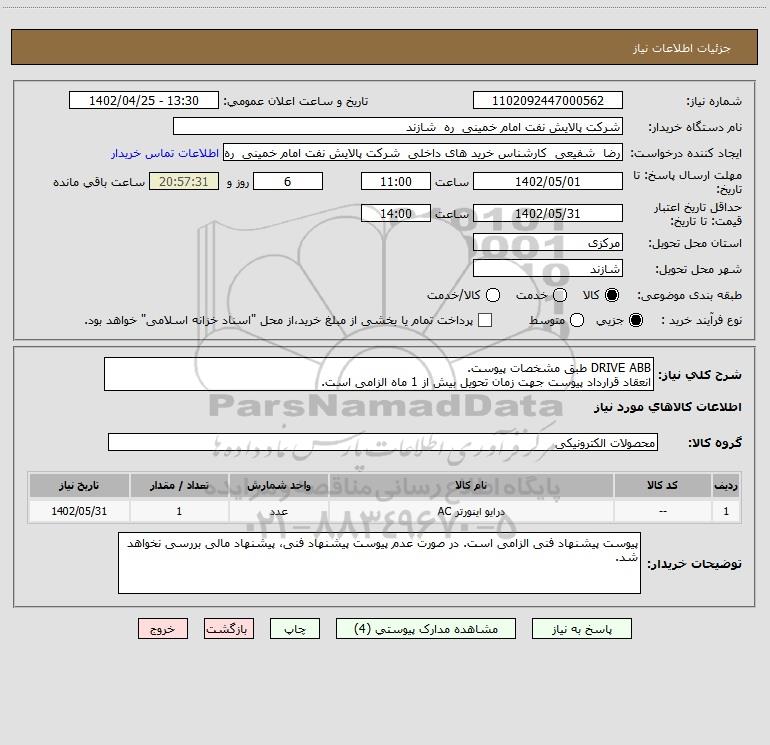Click the -- code cell in درایو اینورتر AC row
The width and height of the screenshot is (770, 745).
coord(662,511)
